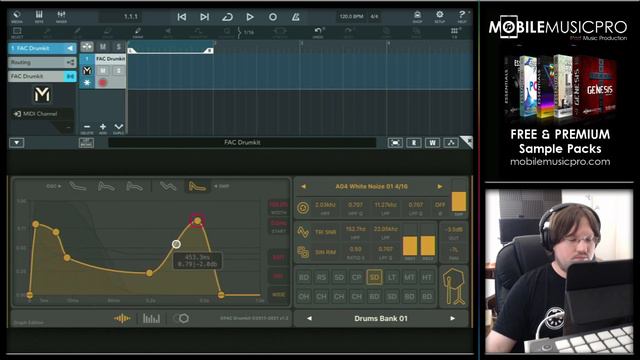This screenshot has height=360, width=640.
Task: Close the plugin panel corner X
Action: (x=467, y=141)
